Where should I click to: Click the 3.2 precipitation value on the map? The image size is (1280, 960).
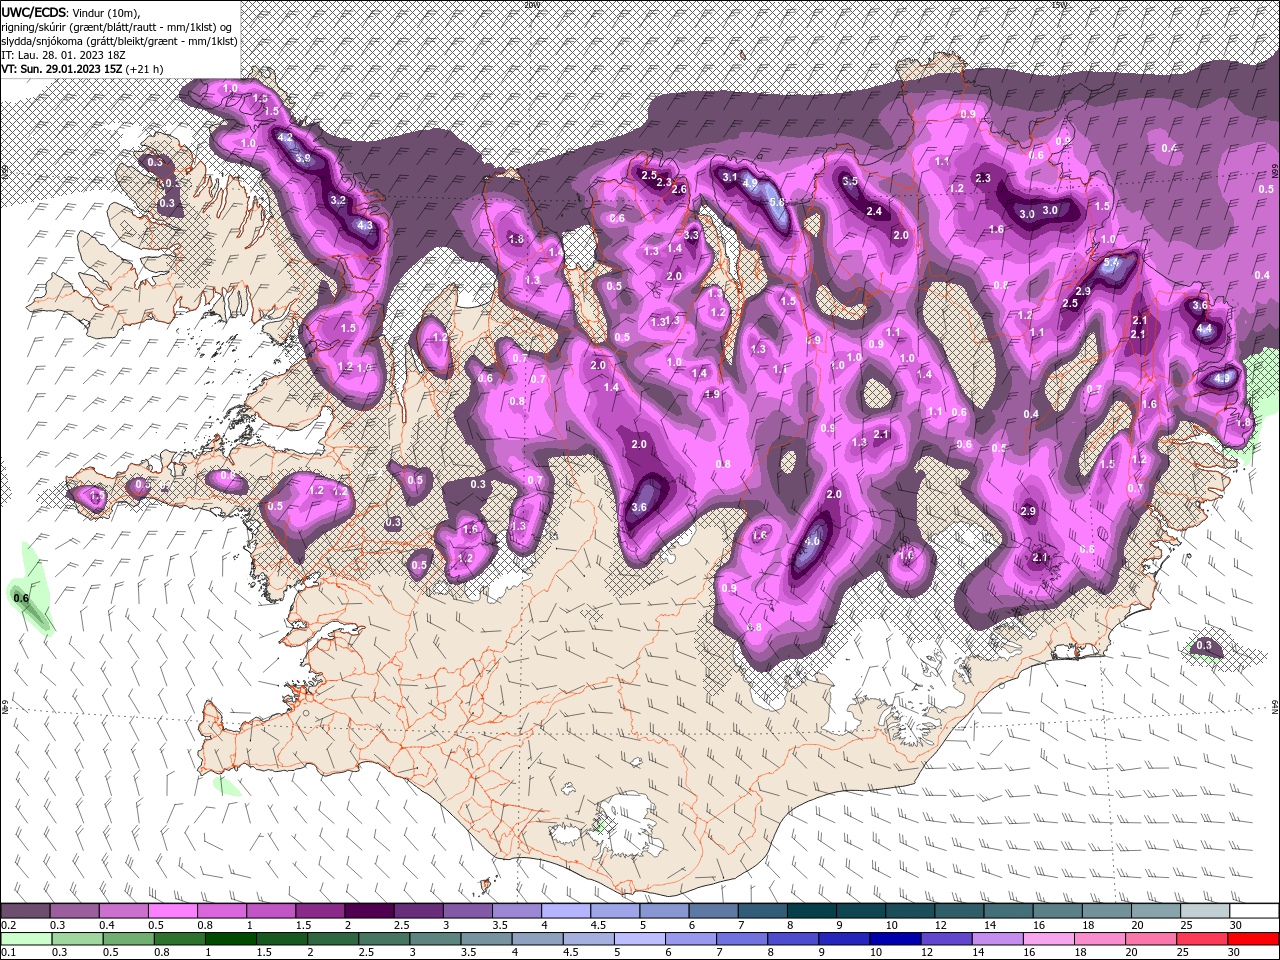click(338, 200)
